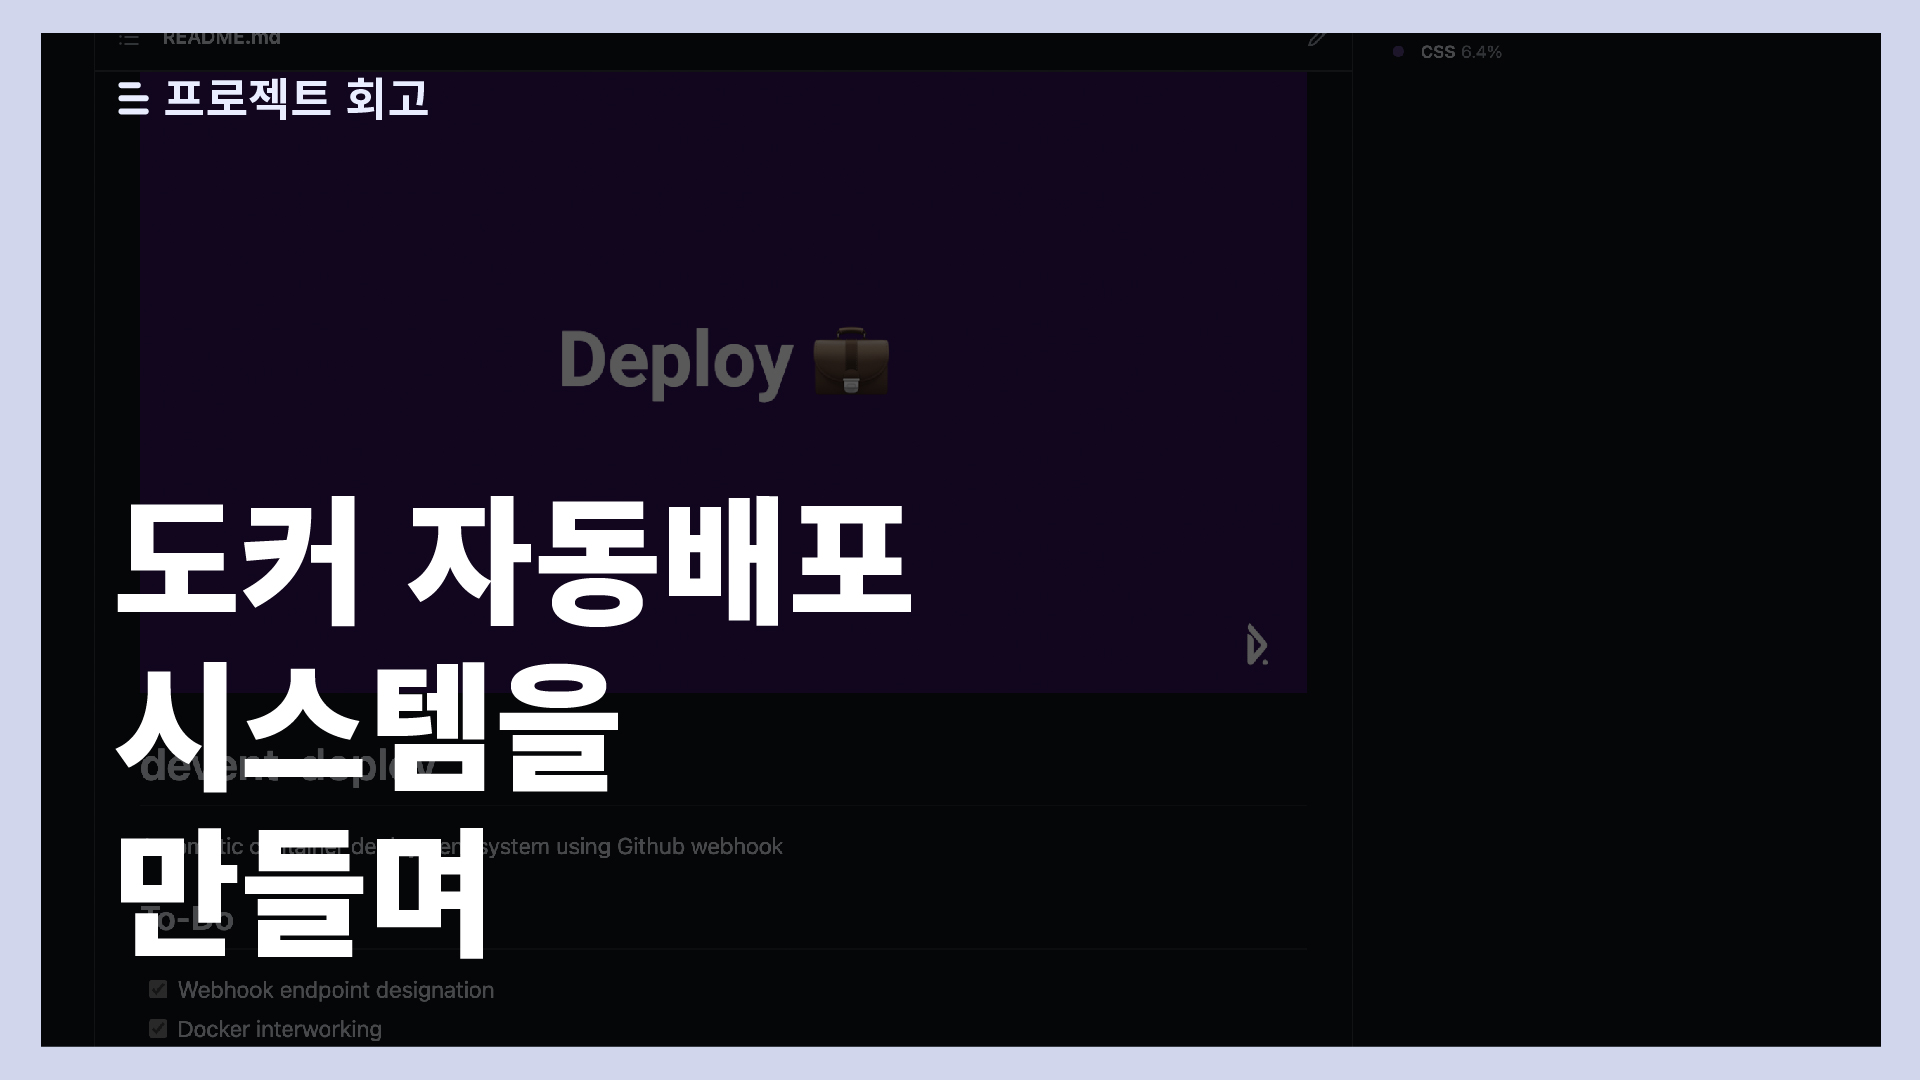Click the Deploy banner heading text
The image size is (1920, 1080).
click(x=676, y=361)
